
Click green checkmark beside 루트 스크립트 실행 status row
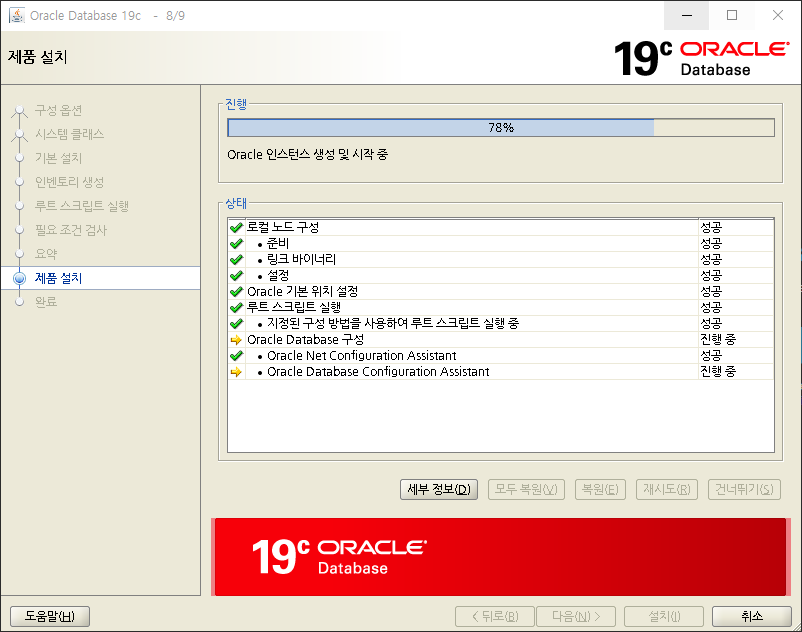coord(236,308)
